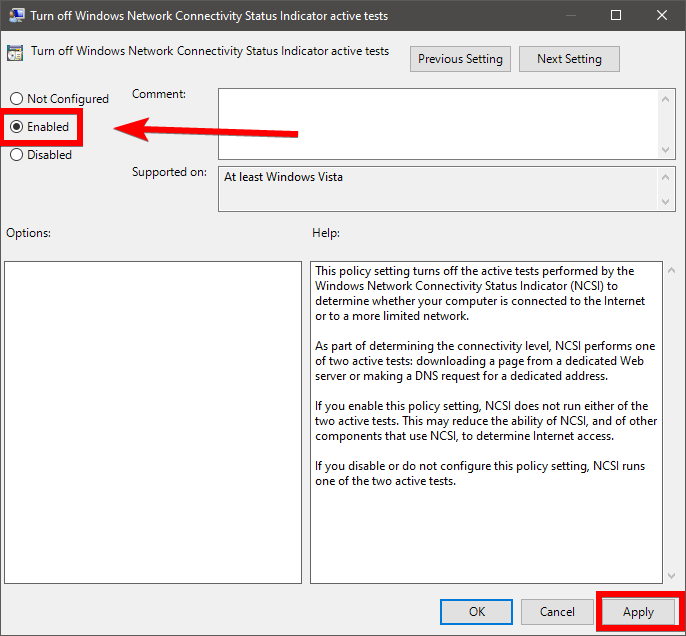Click the help paragraph 'If you enable this policy'

486,421
